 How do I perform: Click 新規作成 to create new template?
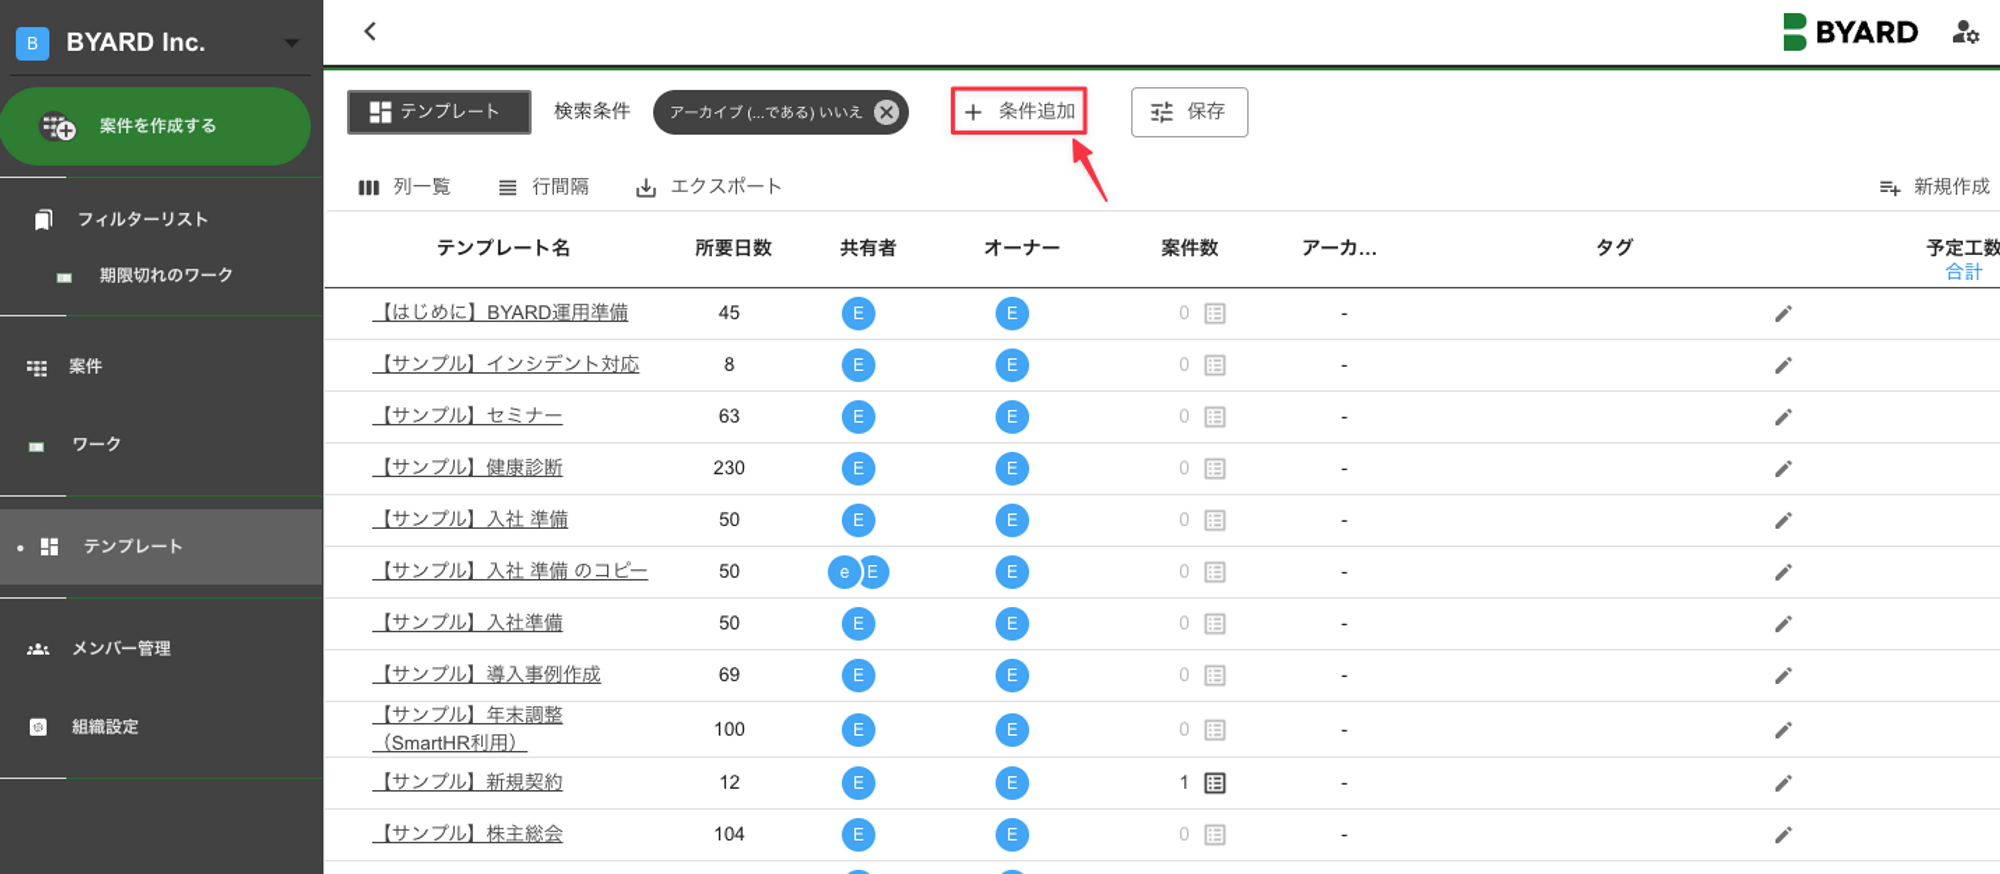(1934, 187)
